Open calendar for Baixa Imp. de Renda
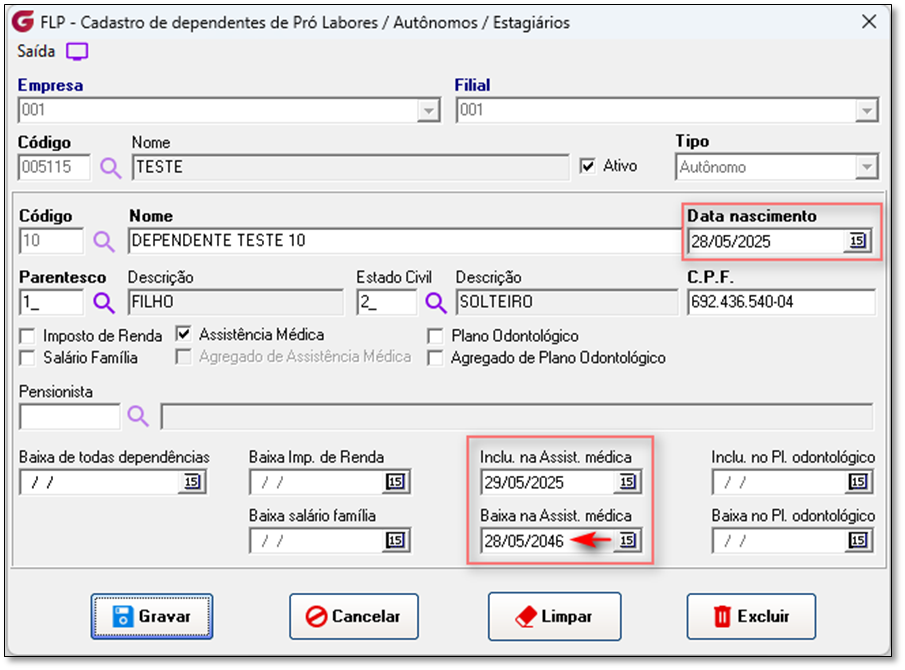The width and height of the screenshot is (905, 670). click(x=395, y=482)
